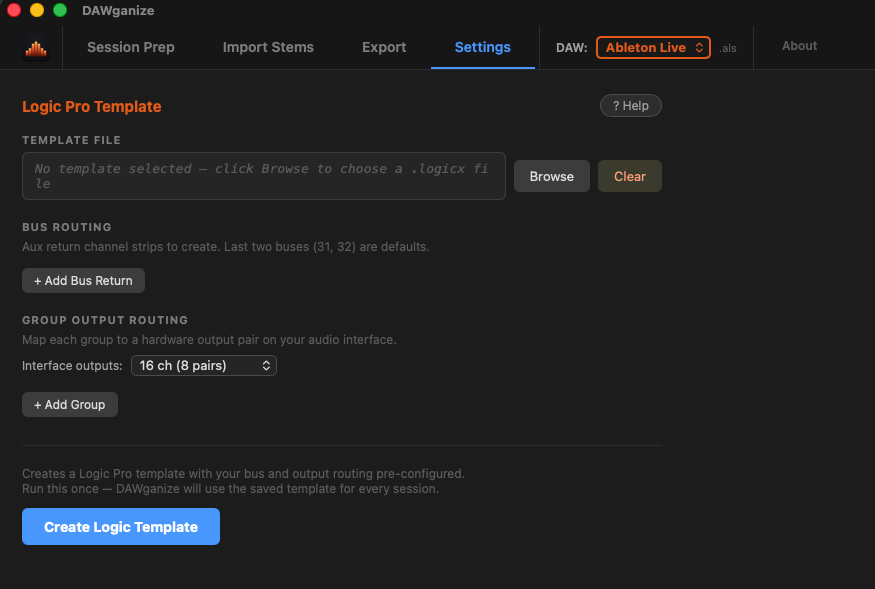Click the chevron on the Ableton Live selector
Viewport: 875px width, 589px height.
coord(698,47)
